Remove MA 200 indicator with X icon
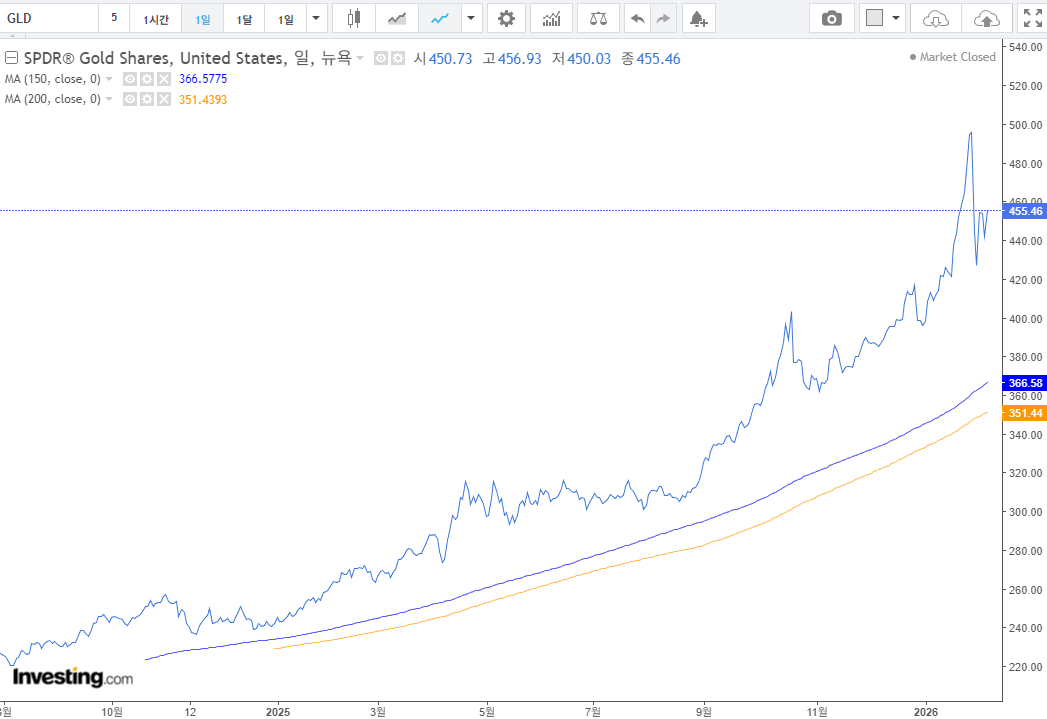The width and height of the screenshot is (1047, 719). point(164,99)
